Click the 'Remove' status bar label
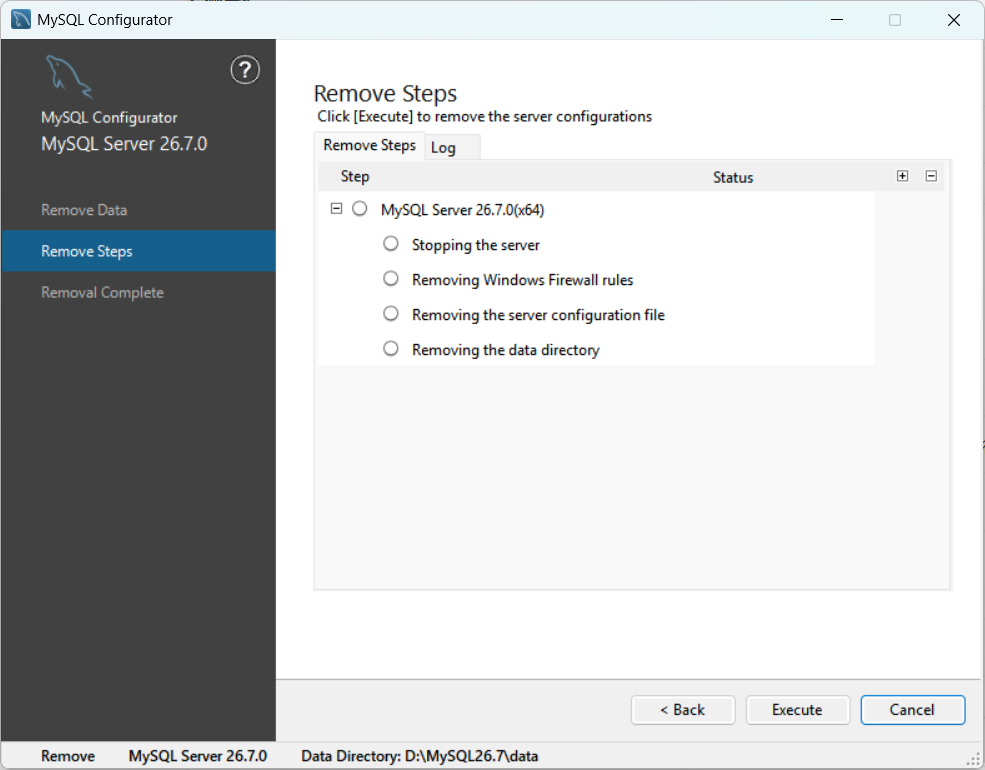Viewport: 985px width, 770px height. click(x=68, y=756)
